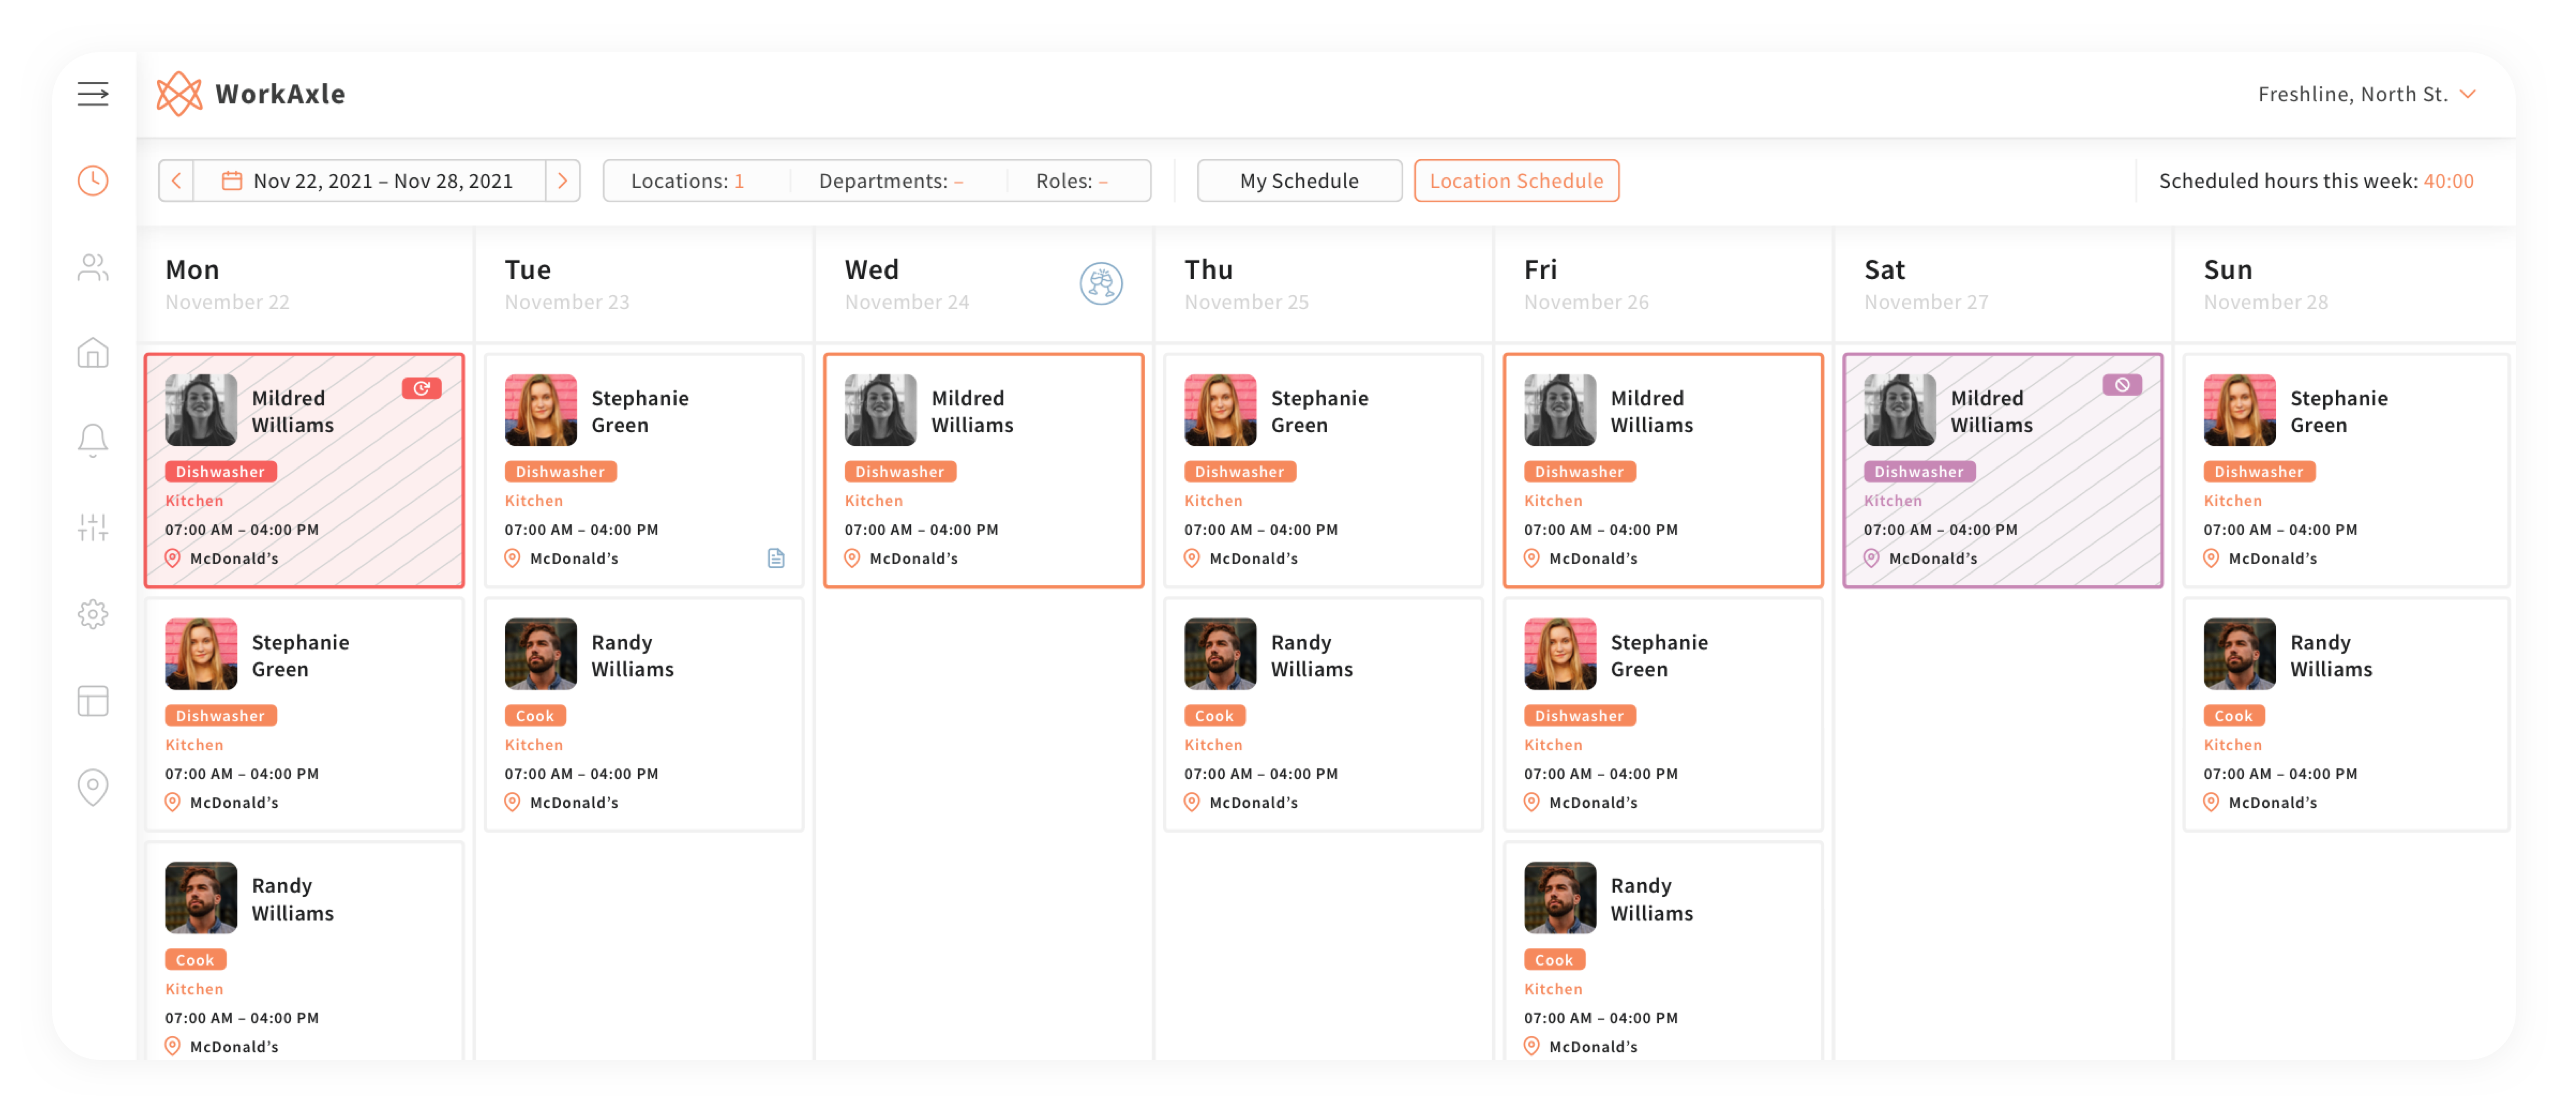Click shift time on Friday Mildred card
2568x1112 pixels.
tap(1600, 530)
